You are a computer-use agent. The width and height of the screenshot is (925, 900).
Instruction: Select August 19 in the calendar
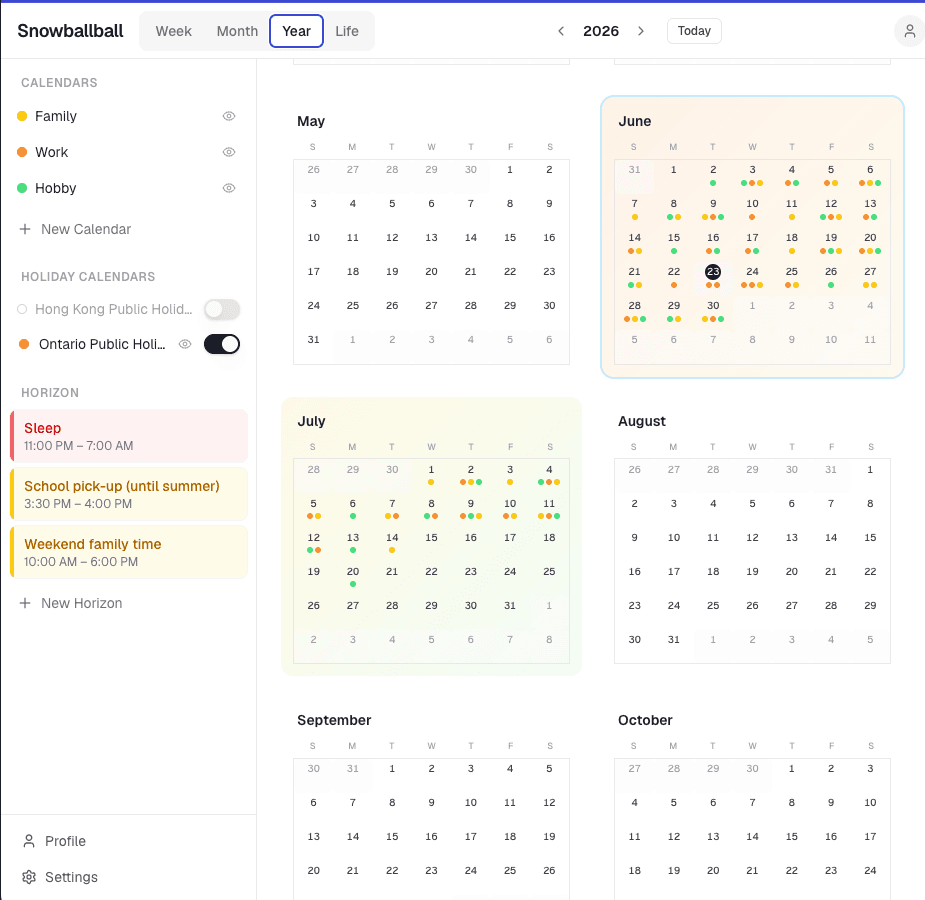[752, 571]
